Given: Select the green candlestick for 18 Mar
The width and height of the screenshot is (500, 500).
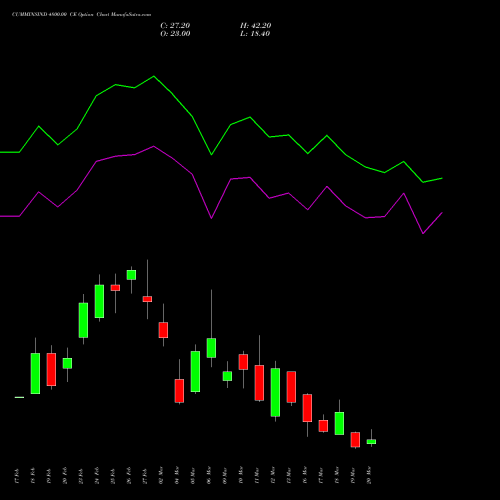Looking at the screenshot, I should tap(339, 423).
